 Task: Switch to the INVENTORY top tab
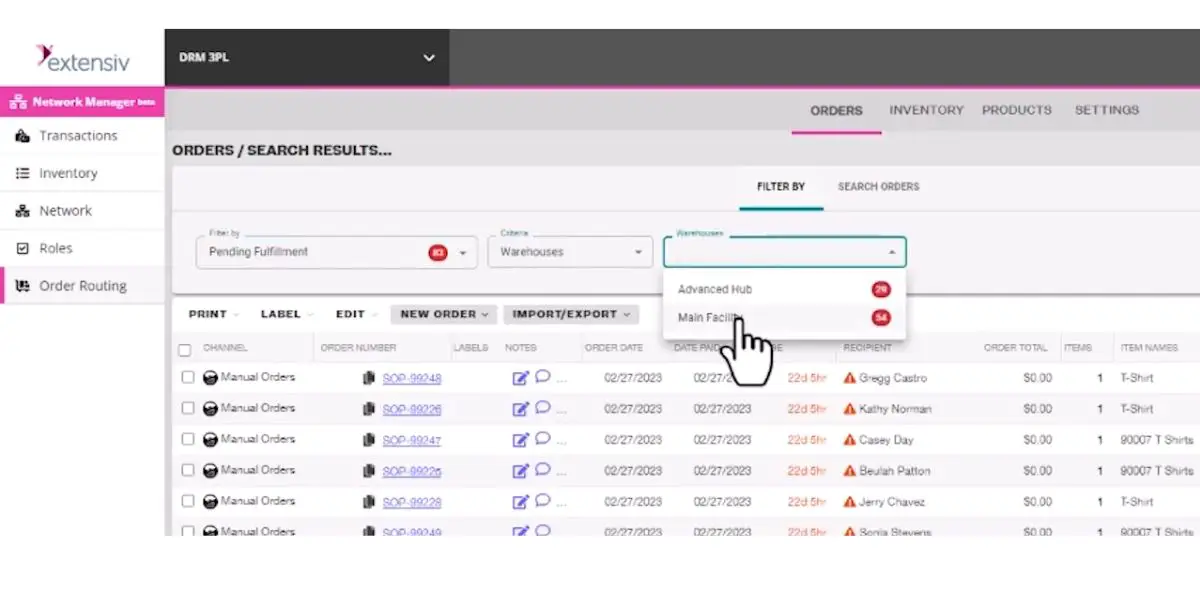pyautogui.click(x=926, y=110)
